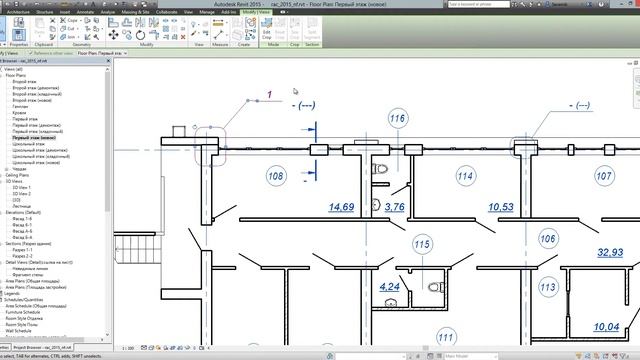This screenshot has width=640, height=360.
Task: Select room tag 116 circle
Action: [x=398, y=118]
